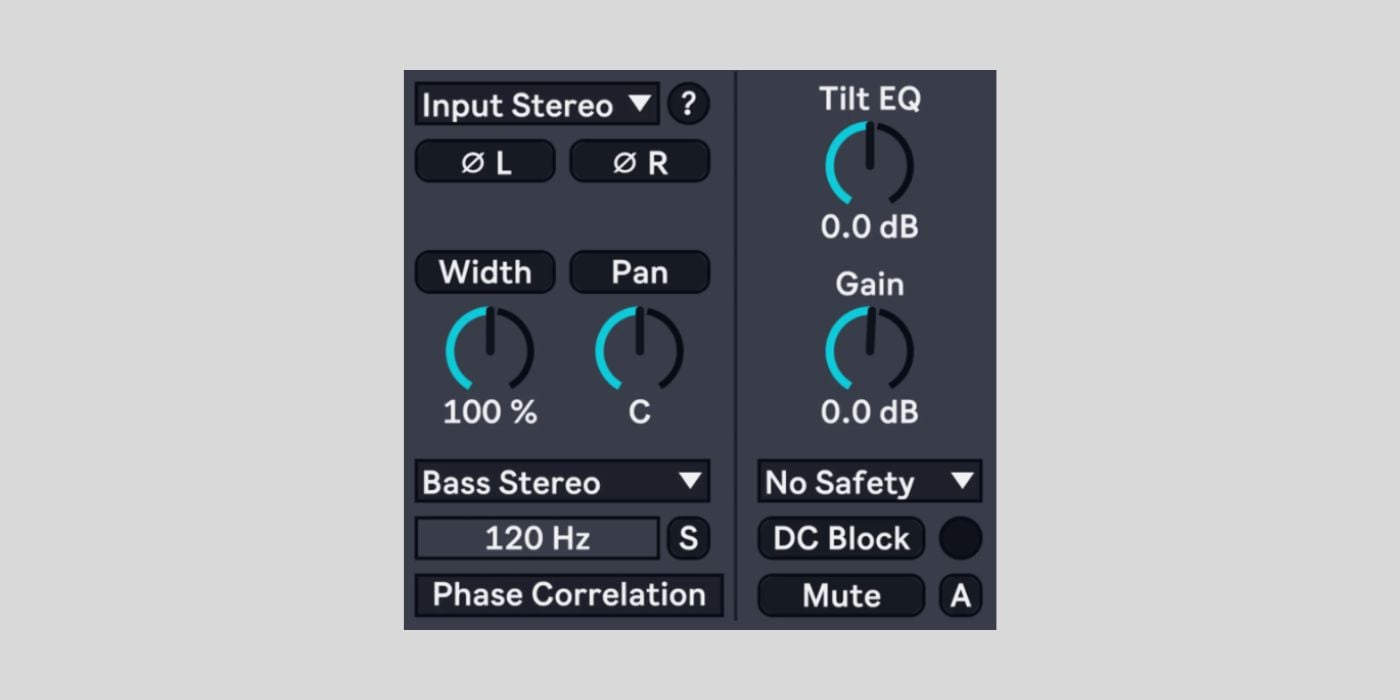Click the Pan knob dial
1400x700 pixels.
click(639, 349)
